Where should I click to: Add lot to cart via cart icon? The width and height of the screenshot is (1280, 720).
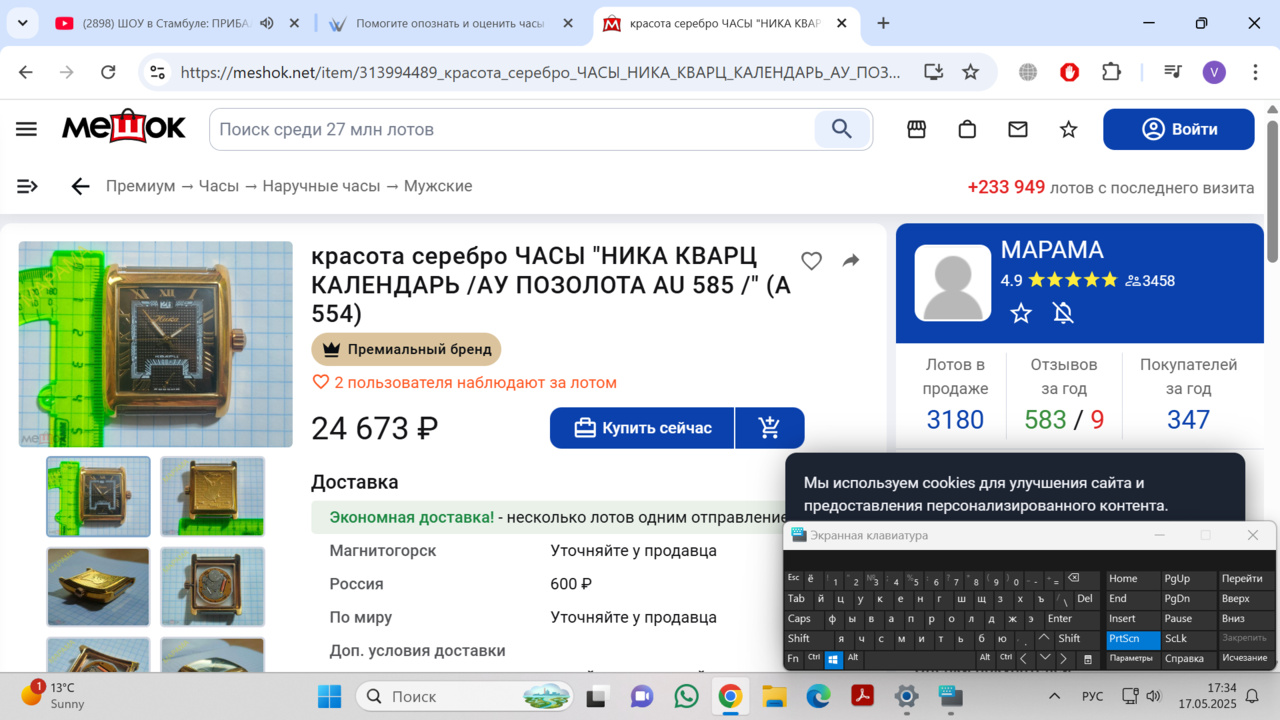tap(769, 428)
